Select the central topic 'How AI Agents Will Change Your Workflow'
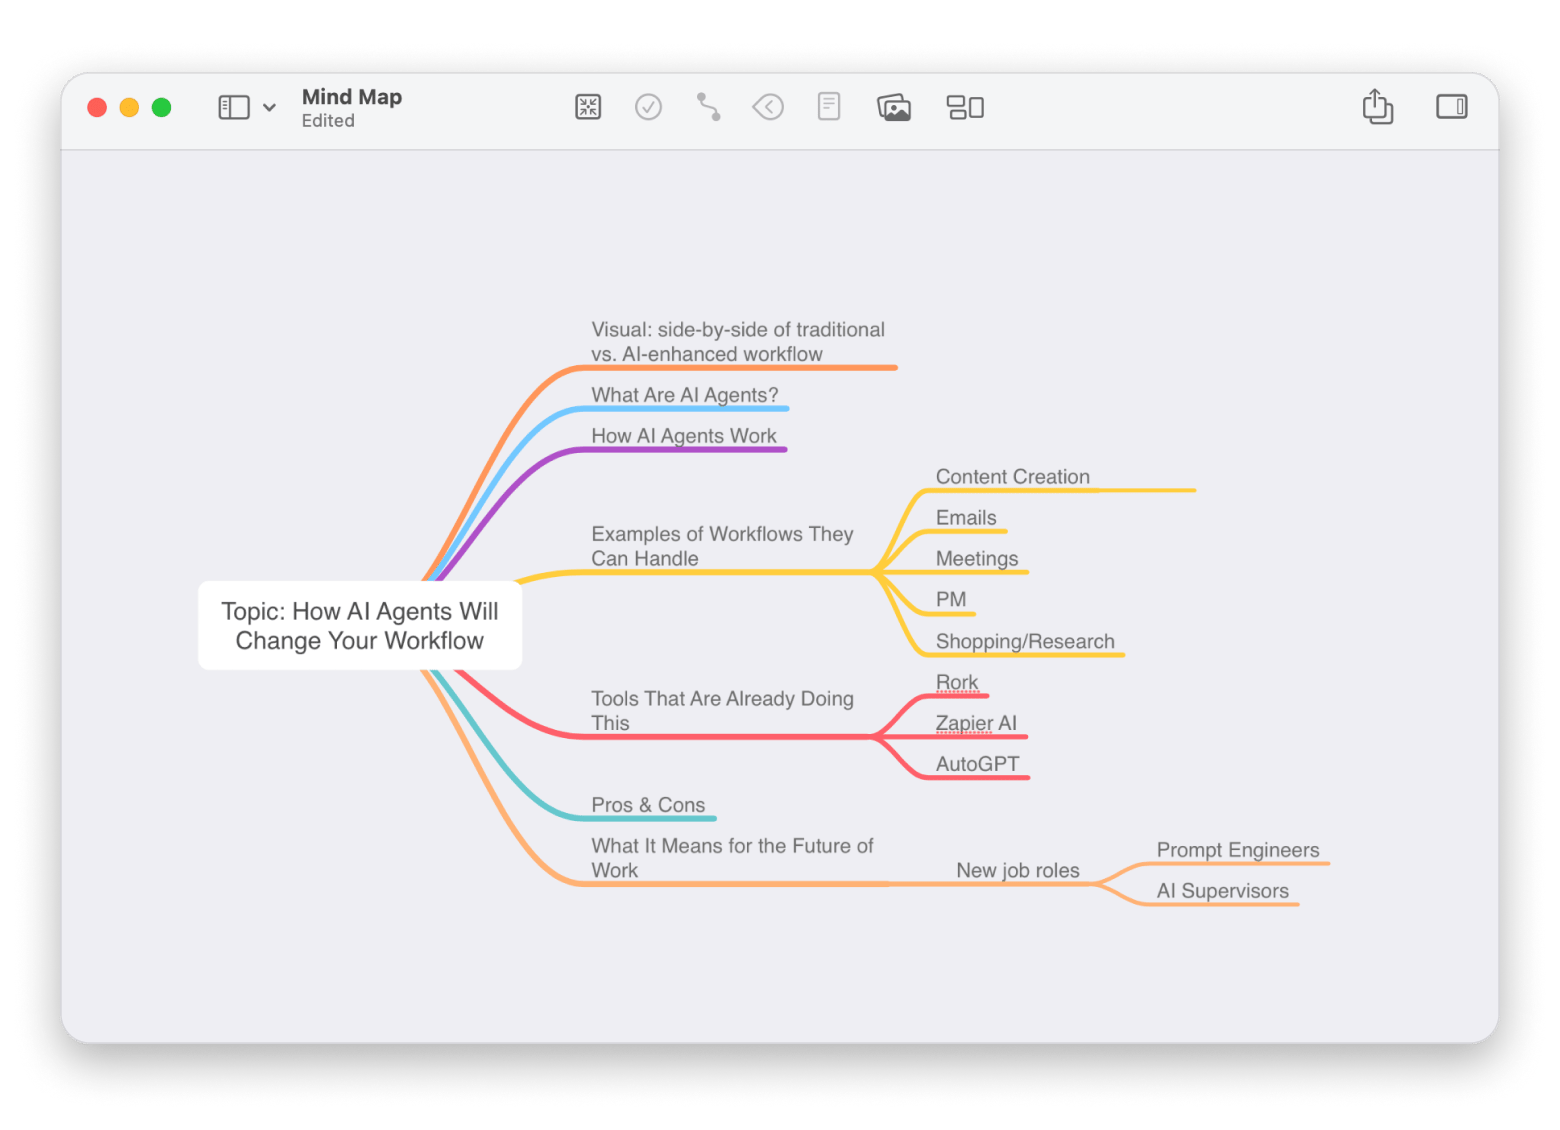The height and width of the screenshot is (1130, 1560). [x=360, y=626]
